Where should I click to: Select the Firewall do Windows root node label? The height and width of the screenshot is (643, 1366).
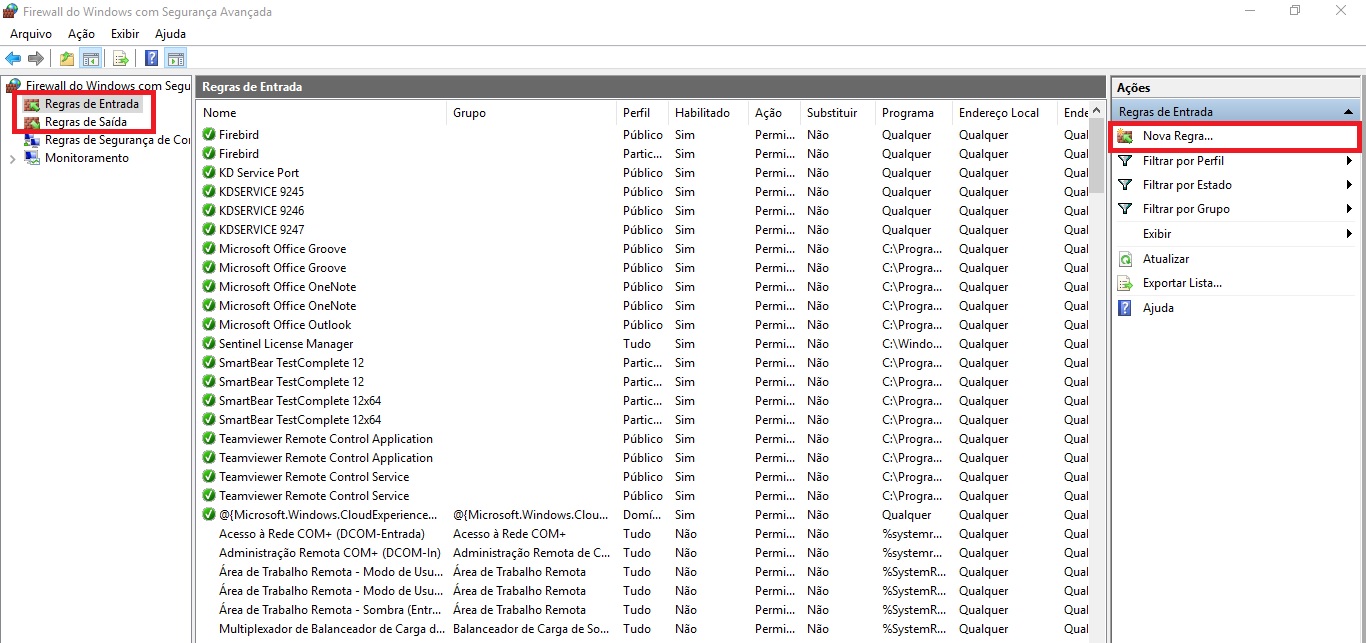click(108, 86)
